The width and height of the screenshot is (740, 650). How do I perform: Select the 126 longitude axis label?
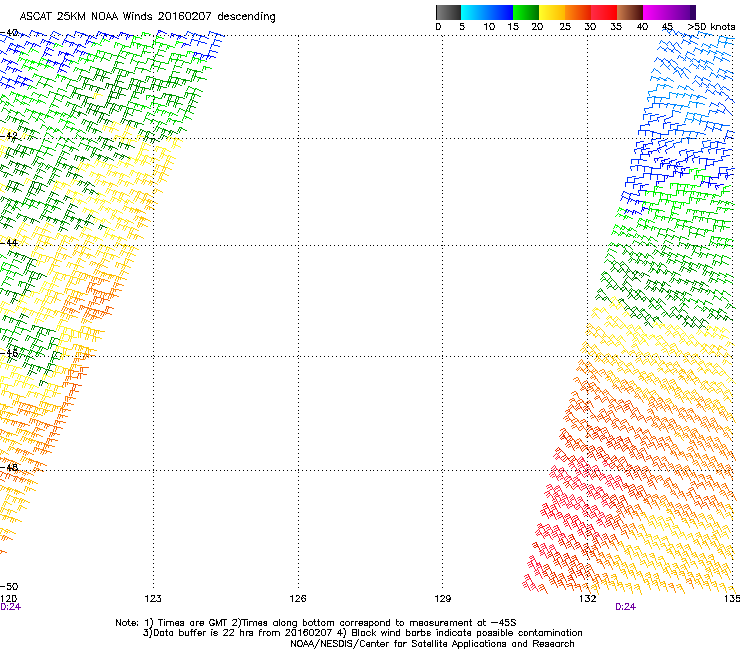point(298,598)
